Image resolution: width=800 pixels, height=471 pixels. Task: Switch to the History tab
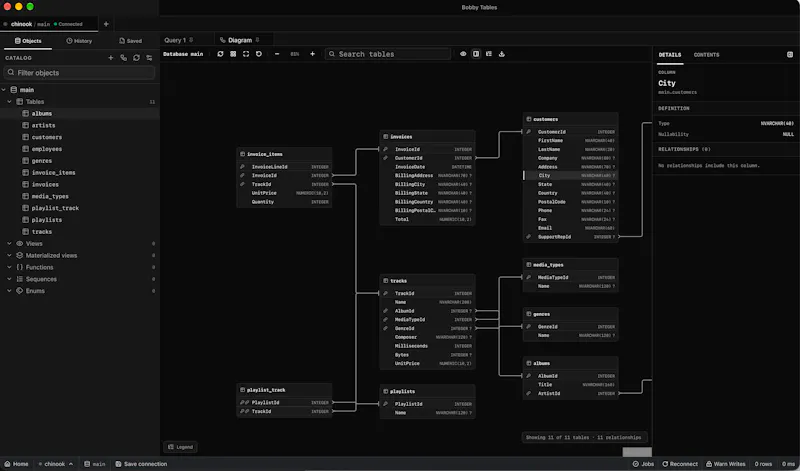(79, 41)
